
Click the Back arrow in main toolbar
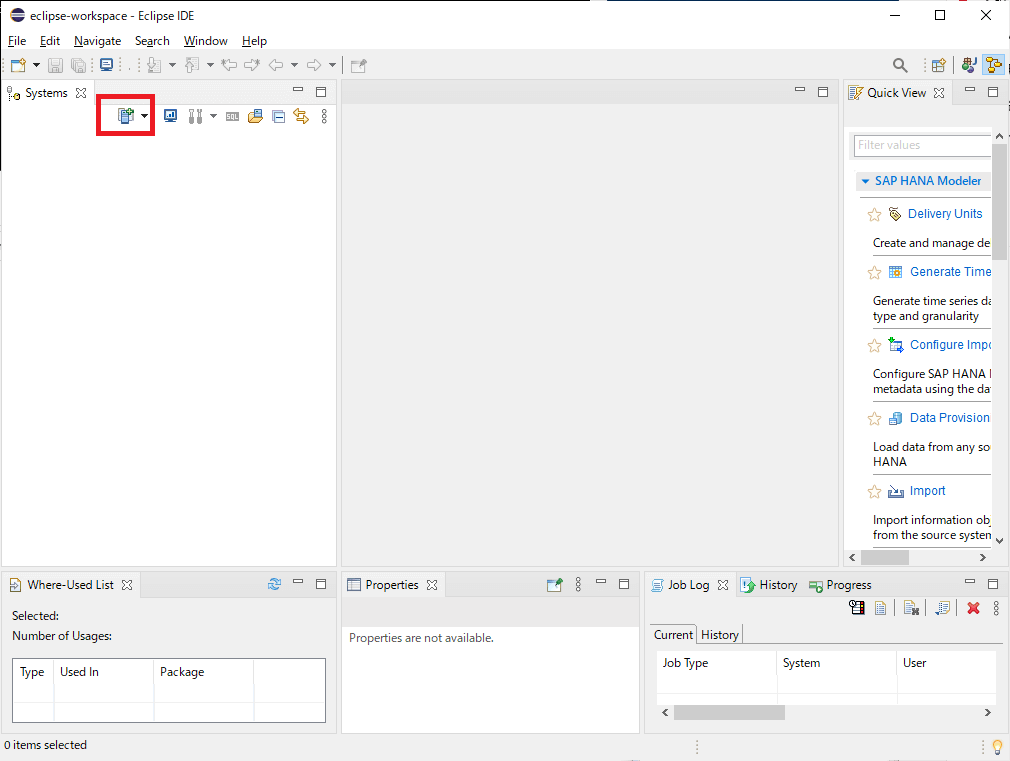[276, 65]
